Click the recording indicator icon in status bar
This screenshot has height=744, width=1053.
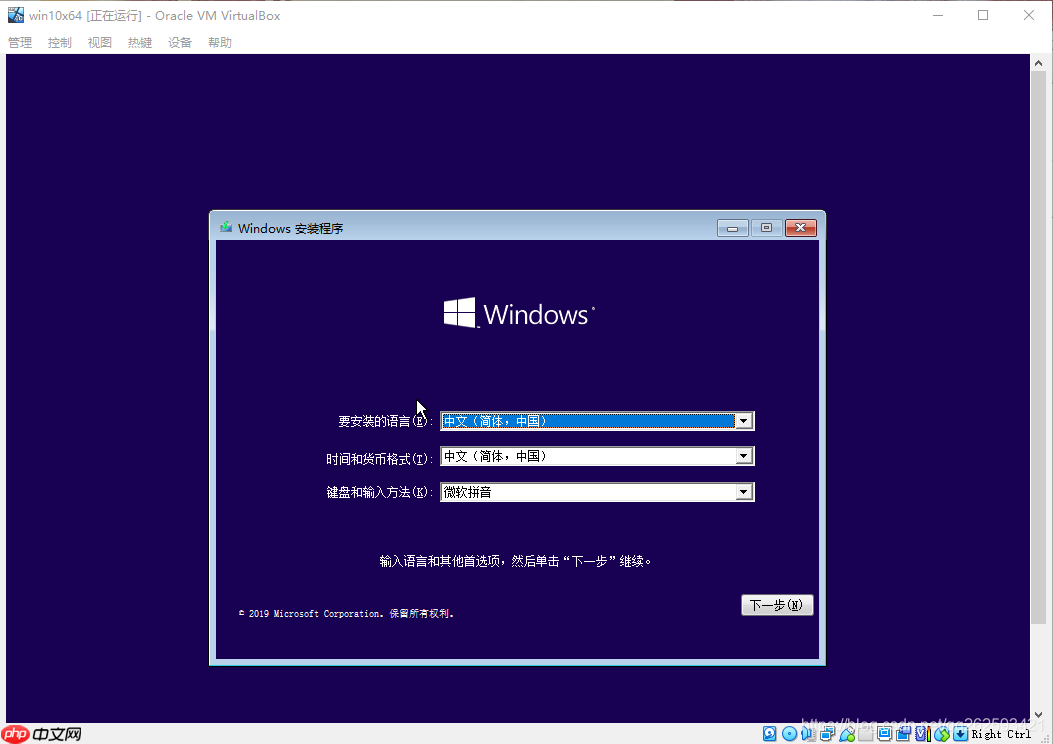(x=903, y=734)
